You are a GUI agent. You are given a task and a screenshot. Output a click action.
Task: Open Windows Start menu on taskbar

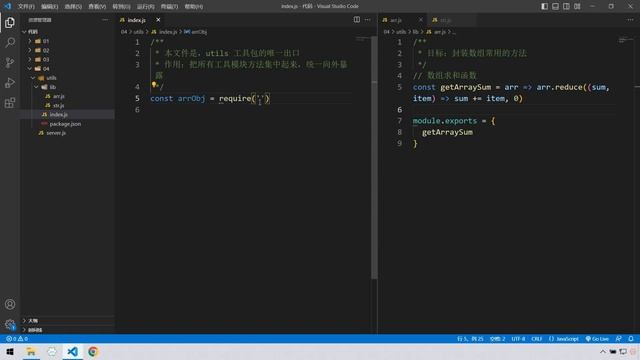point(10,352)
